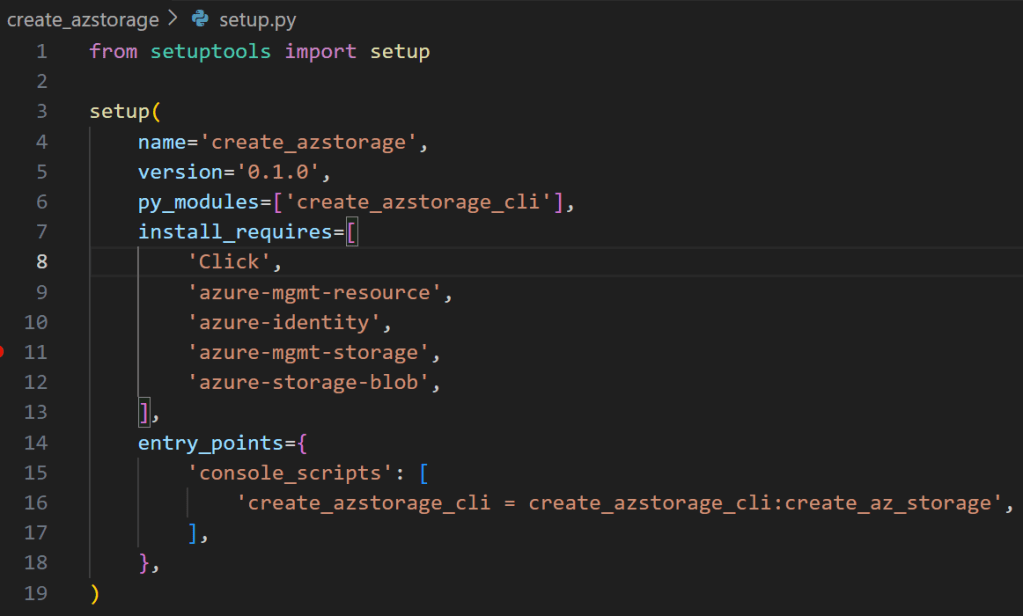Click line number 14 in the gutter

click(x=36, y=443)
